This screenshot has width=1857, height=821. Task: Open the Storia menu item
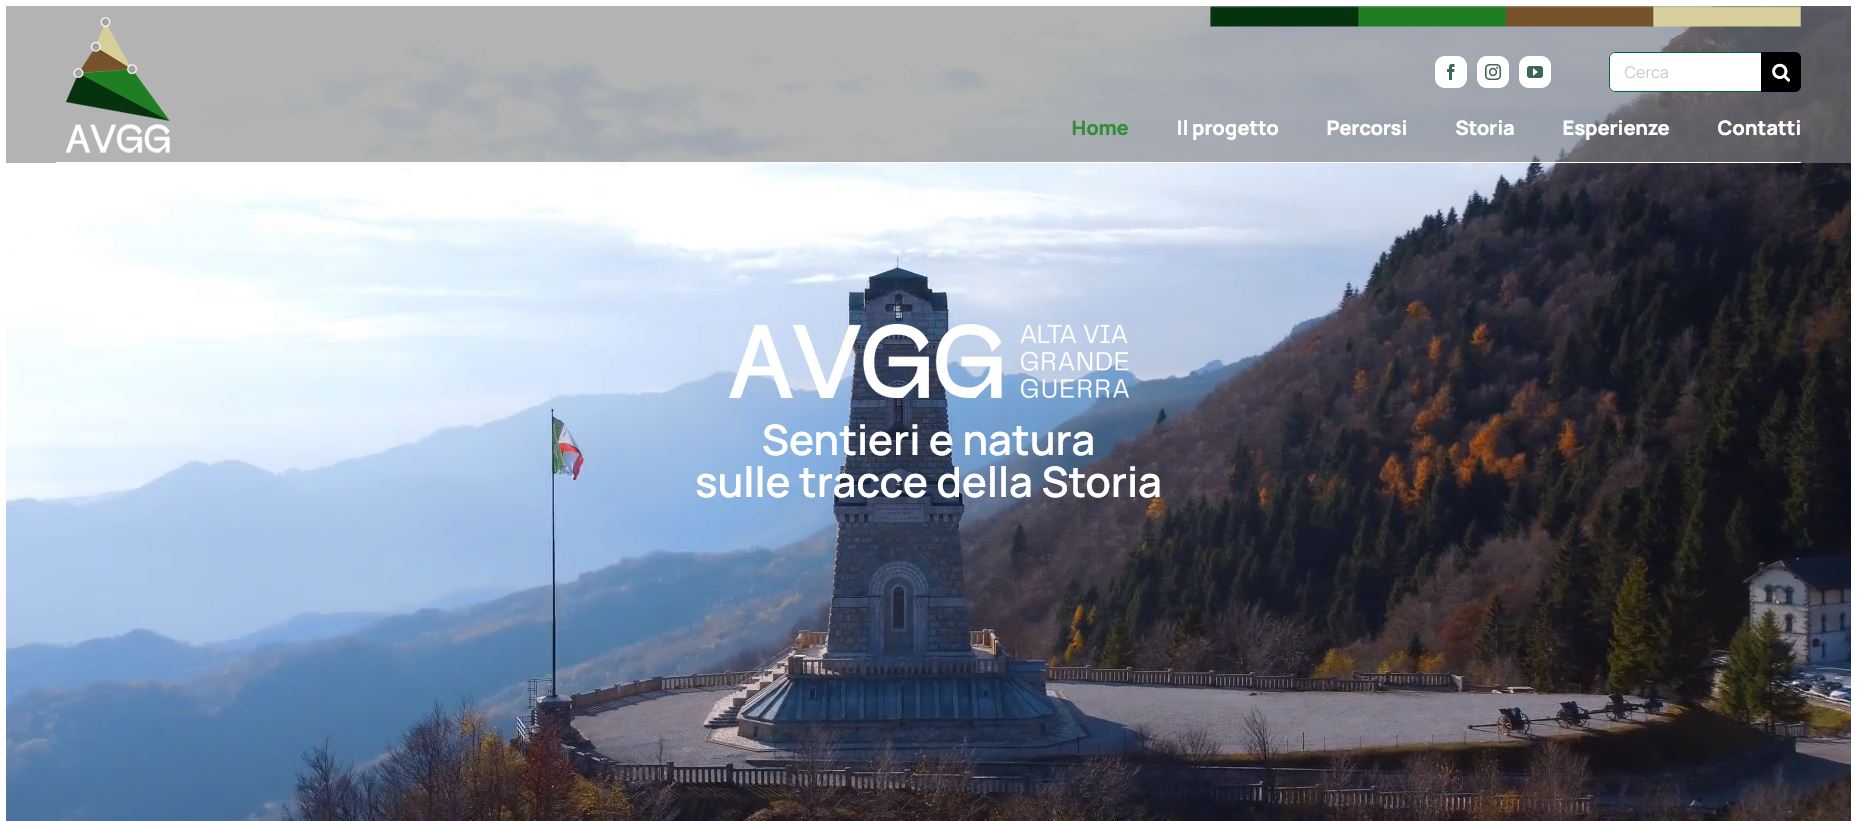1484,128
